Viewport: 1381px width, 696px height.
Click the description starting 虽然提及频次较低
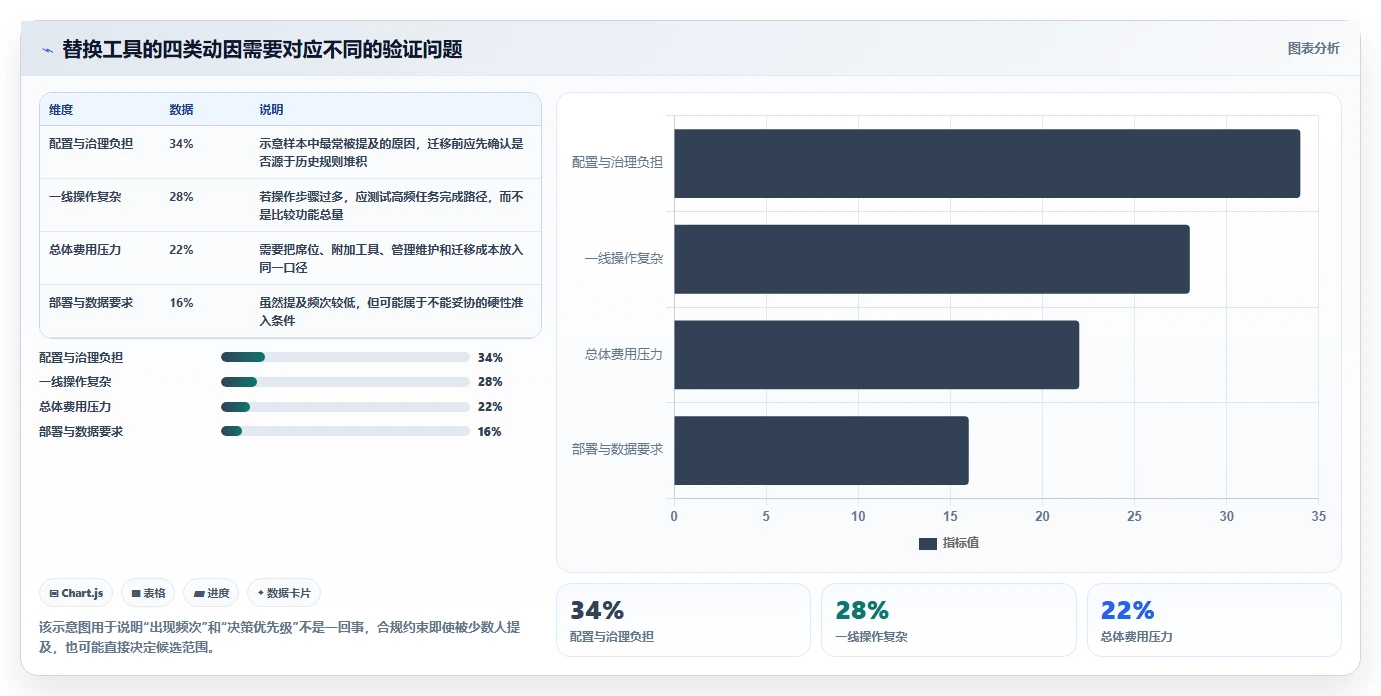point(391,311)
